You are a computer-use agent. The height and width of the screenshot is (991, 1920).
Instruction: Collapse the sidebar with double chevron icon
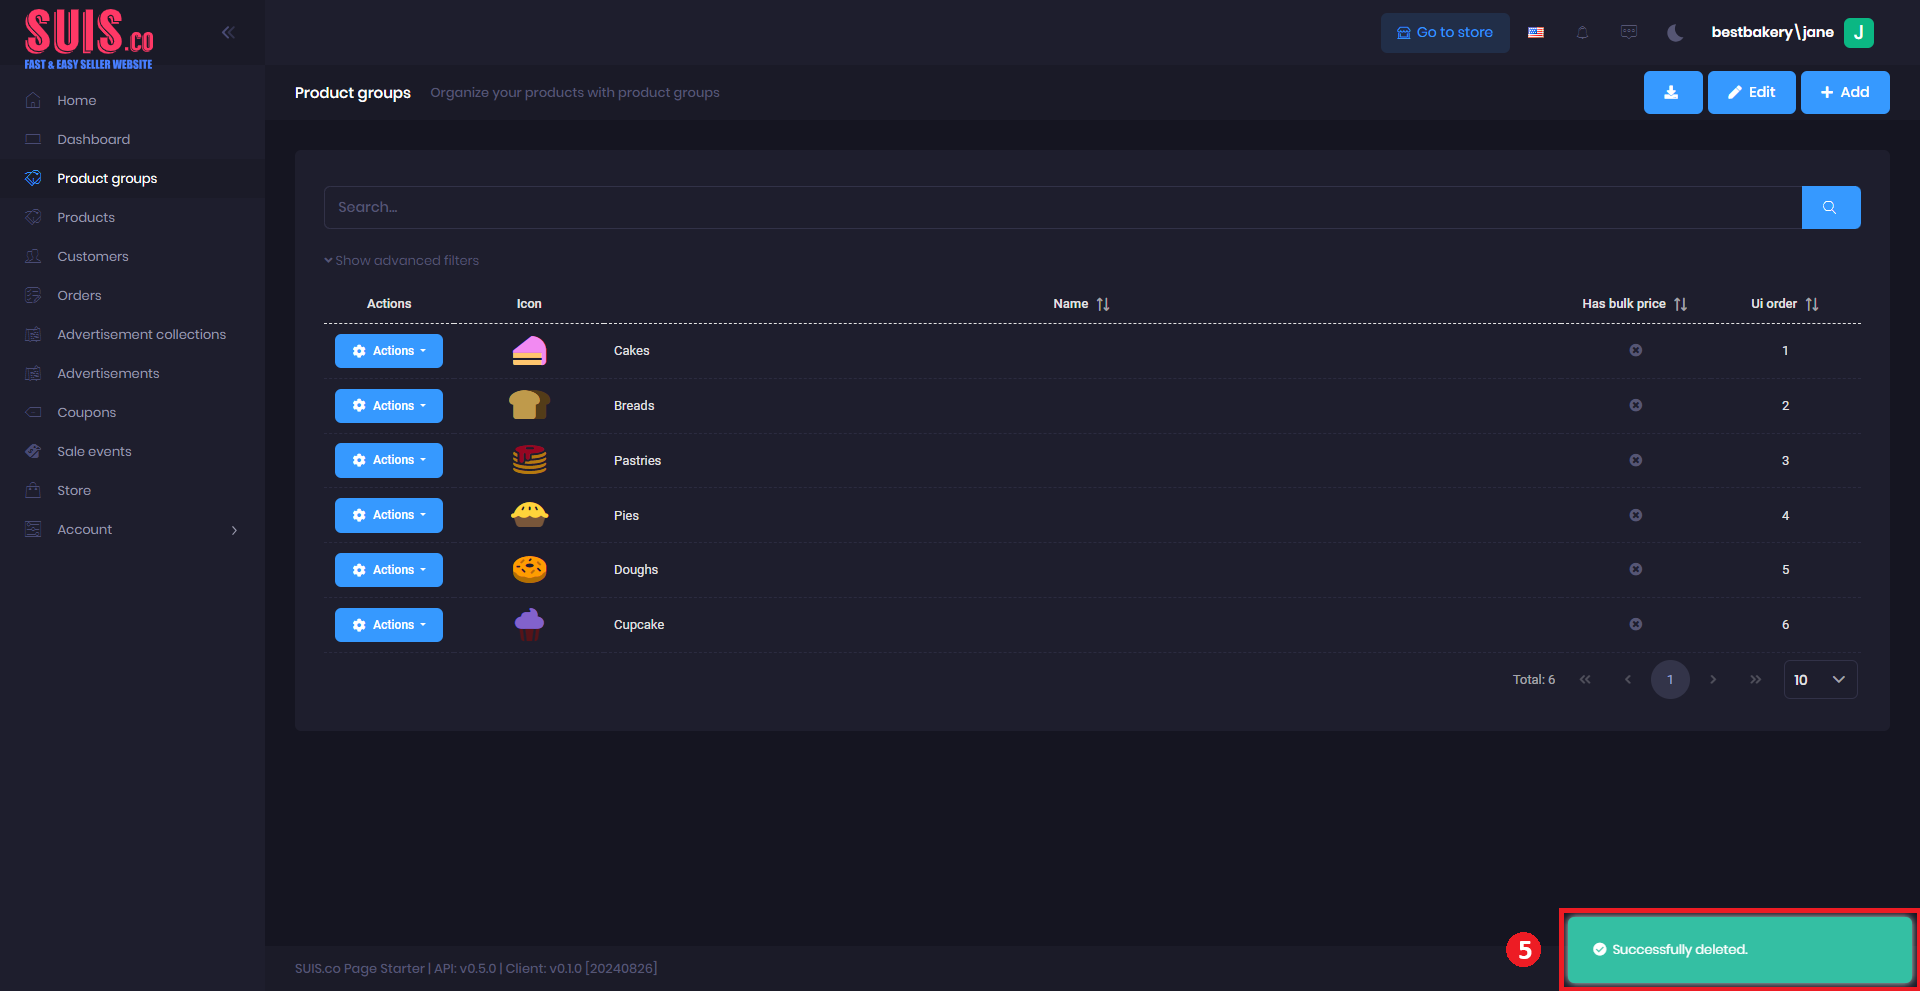click(228, 32)
